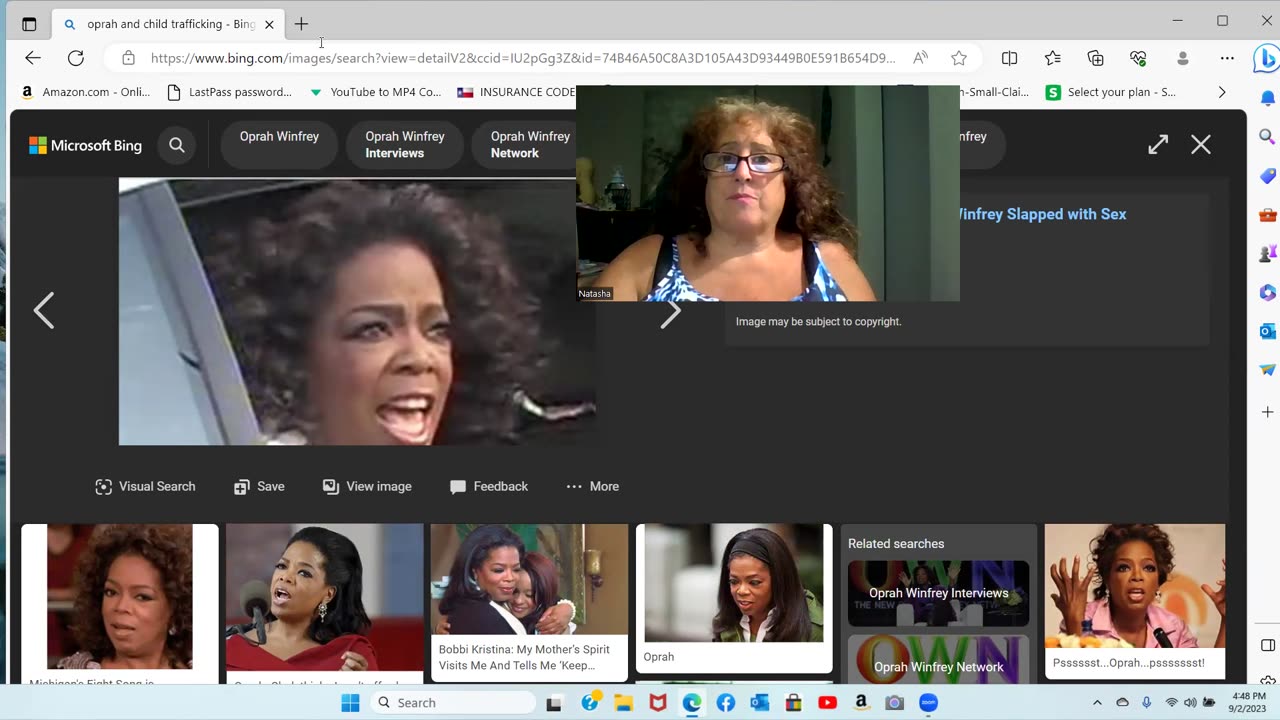
Task: Open the Collections icon
Action: pos(1096,58)
